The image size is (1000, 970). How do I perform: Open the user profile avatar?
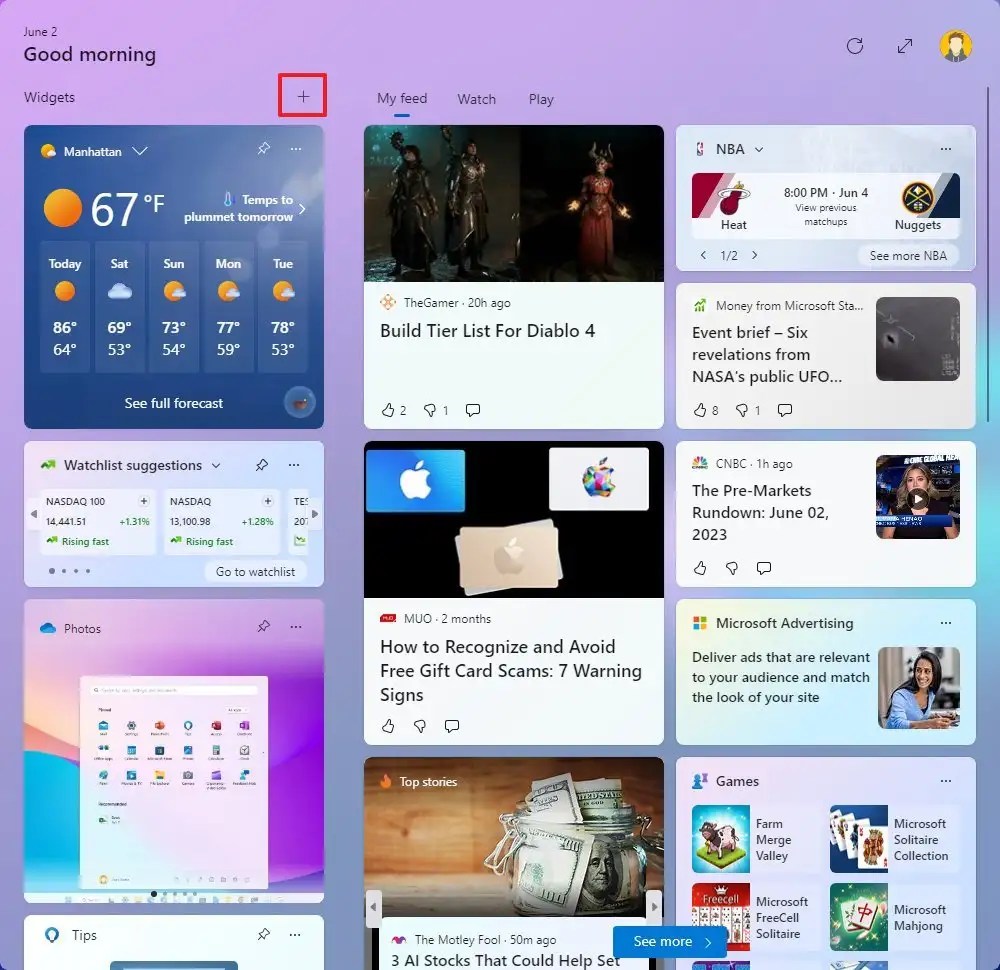(955, 46)
